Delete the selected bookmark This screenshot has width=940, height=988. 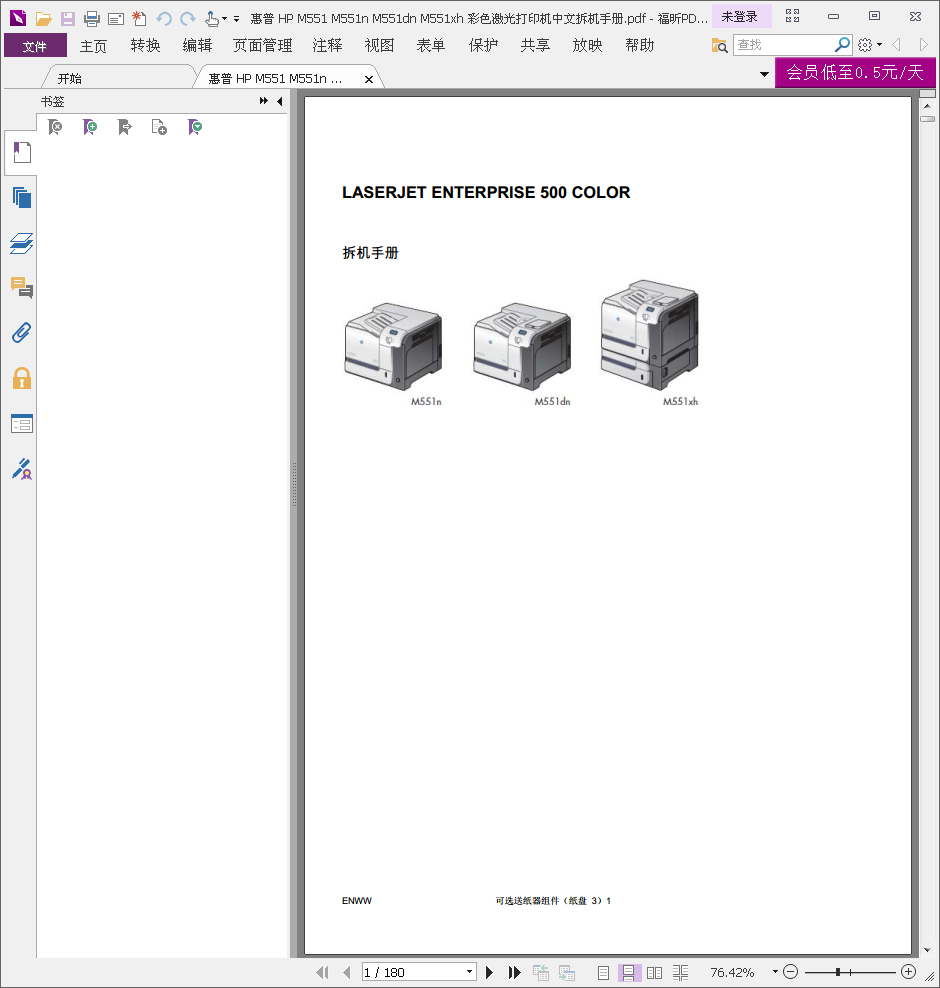click(x=55, y=127)
